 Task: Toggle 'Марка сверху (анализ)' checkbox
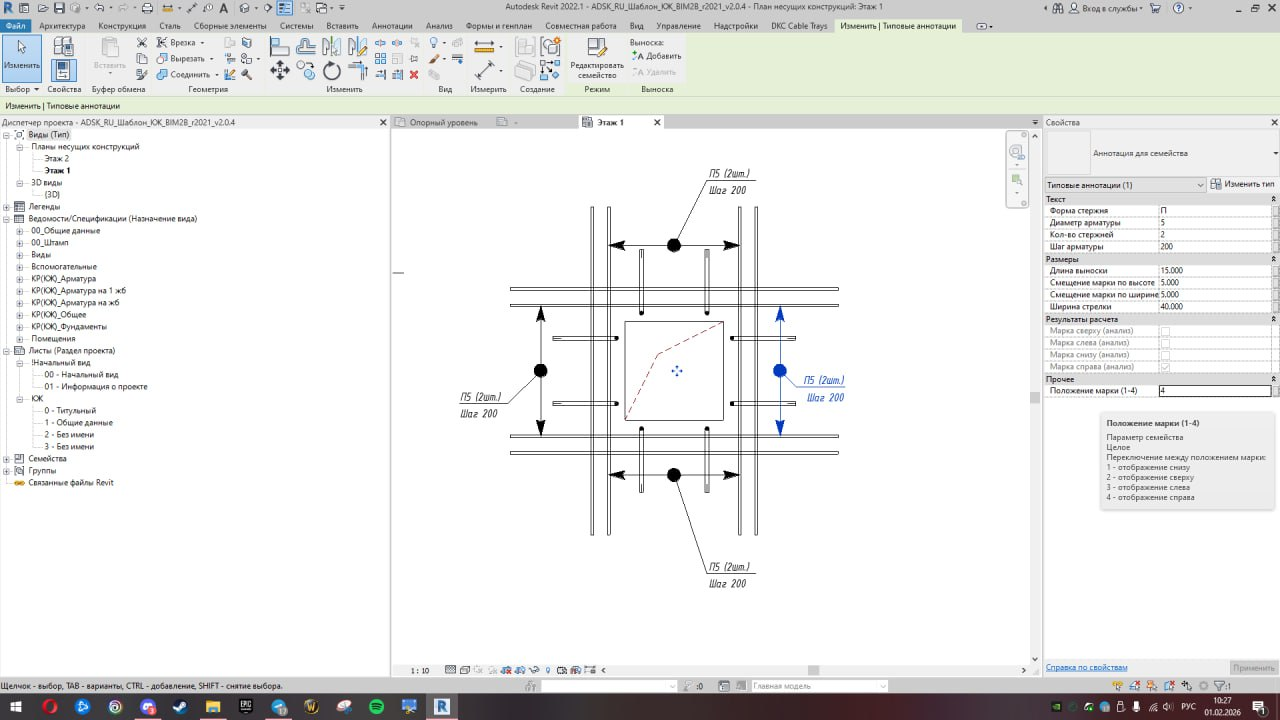pos(1165,331)
